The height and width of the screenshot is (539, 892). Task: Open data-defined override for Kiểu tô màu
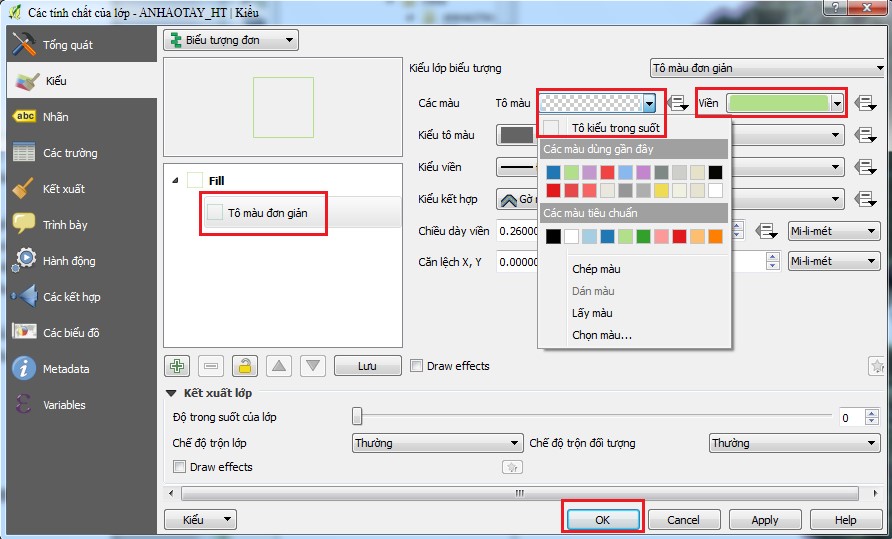tap(865, 135)
